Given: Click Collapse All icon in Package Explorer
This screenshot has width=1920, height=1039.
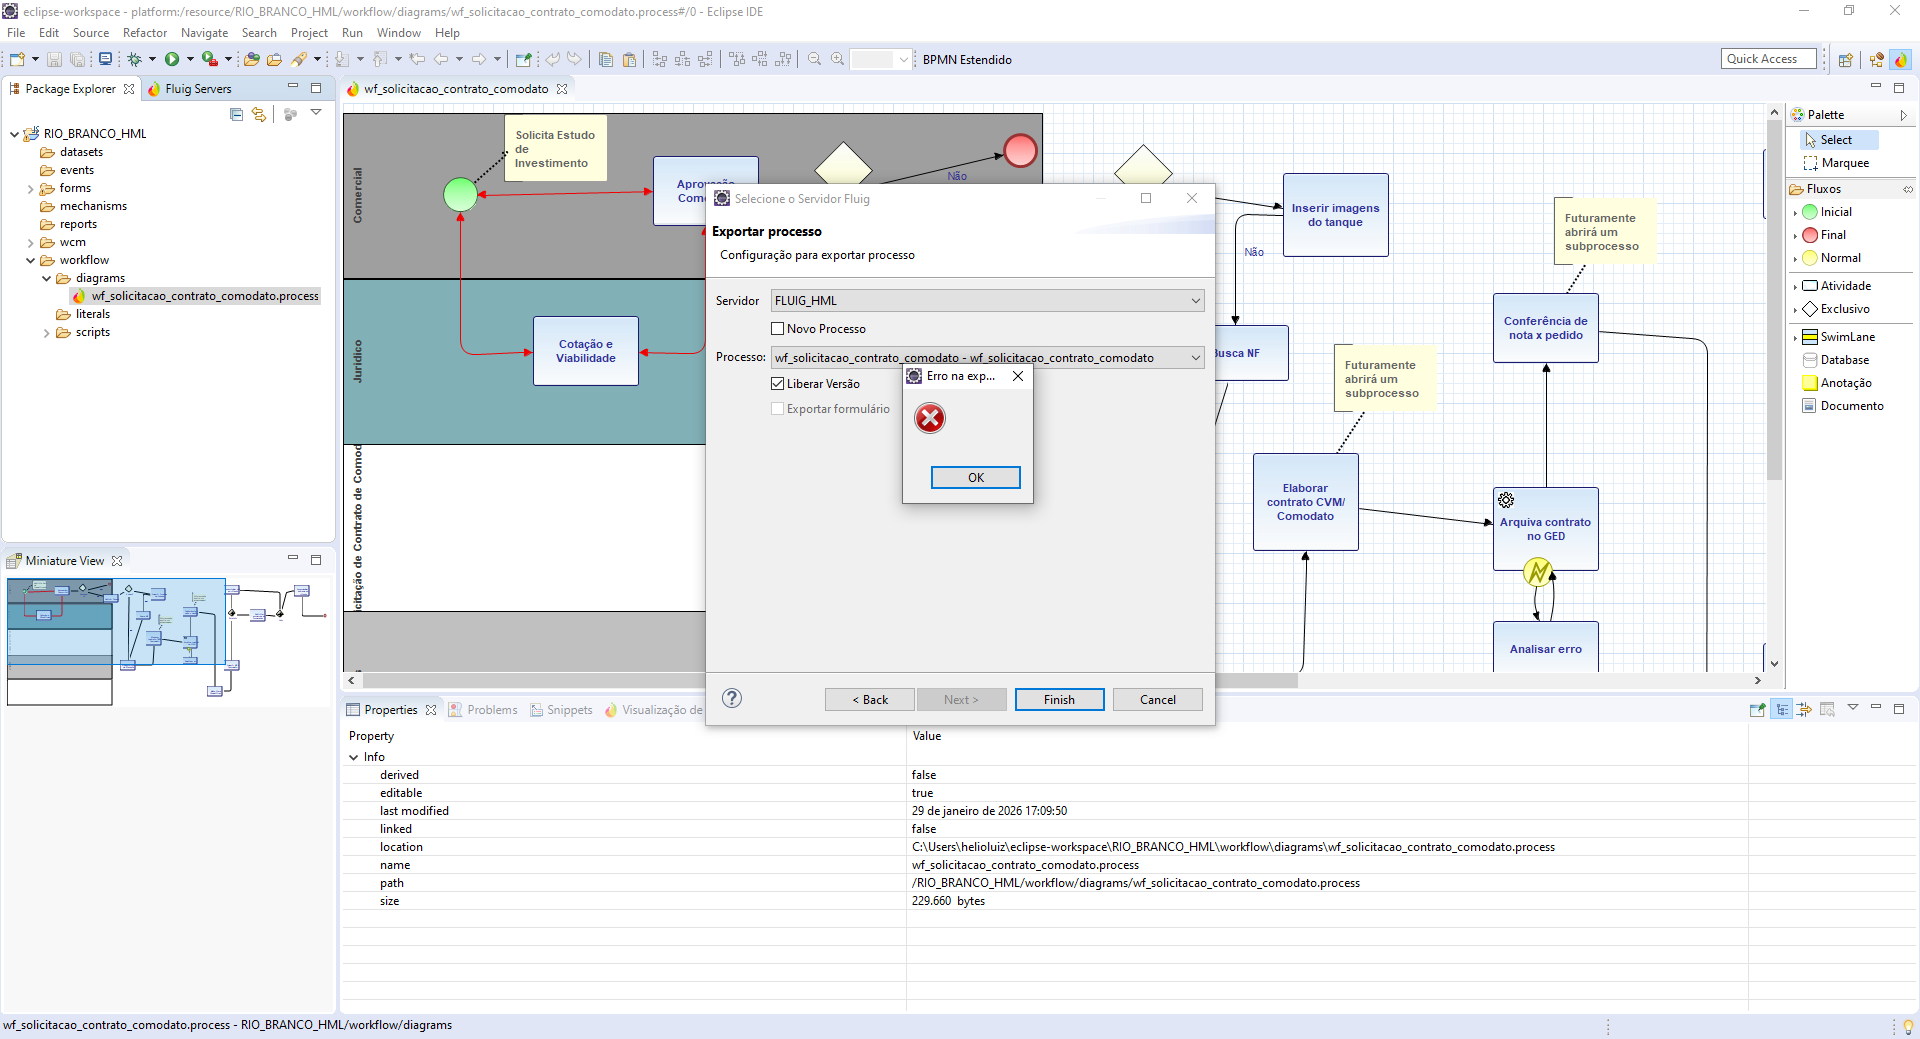Looking at the screenshot, I should click(237, 114).
